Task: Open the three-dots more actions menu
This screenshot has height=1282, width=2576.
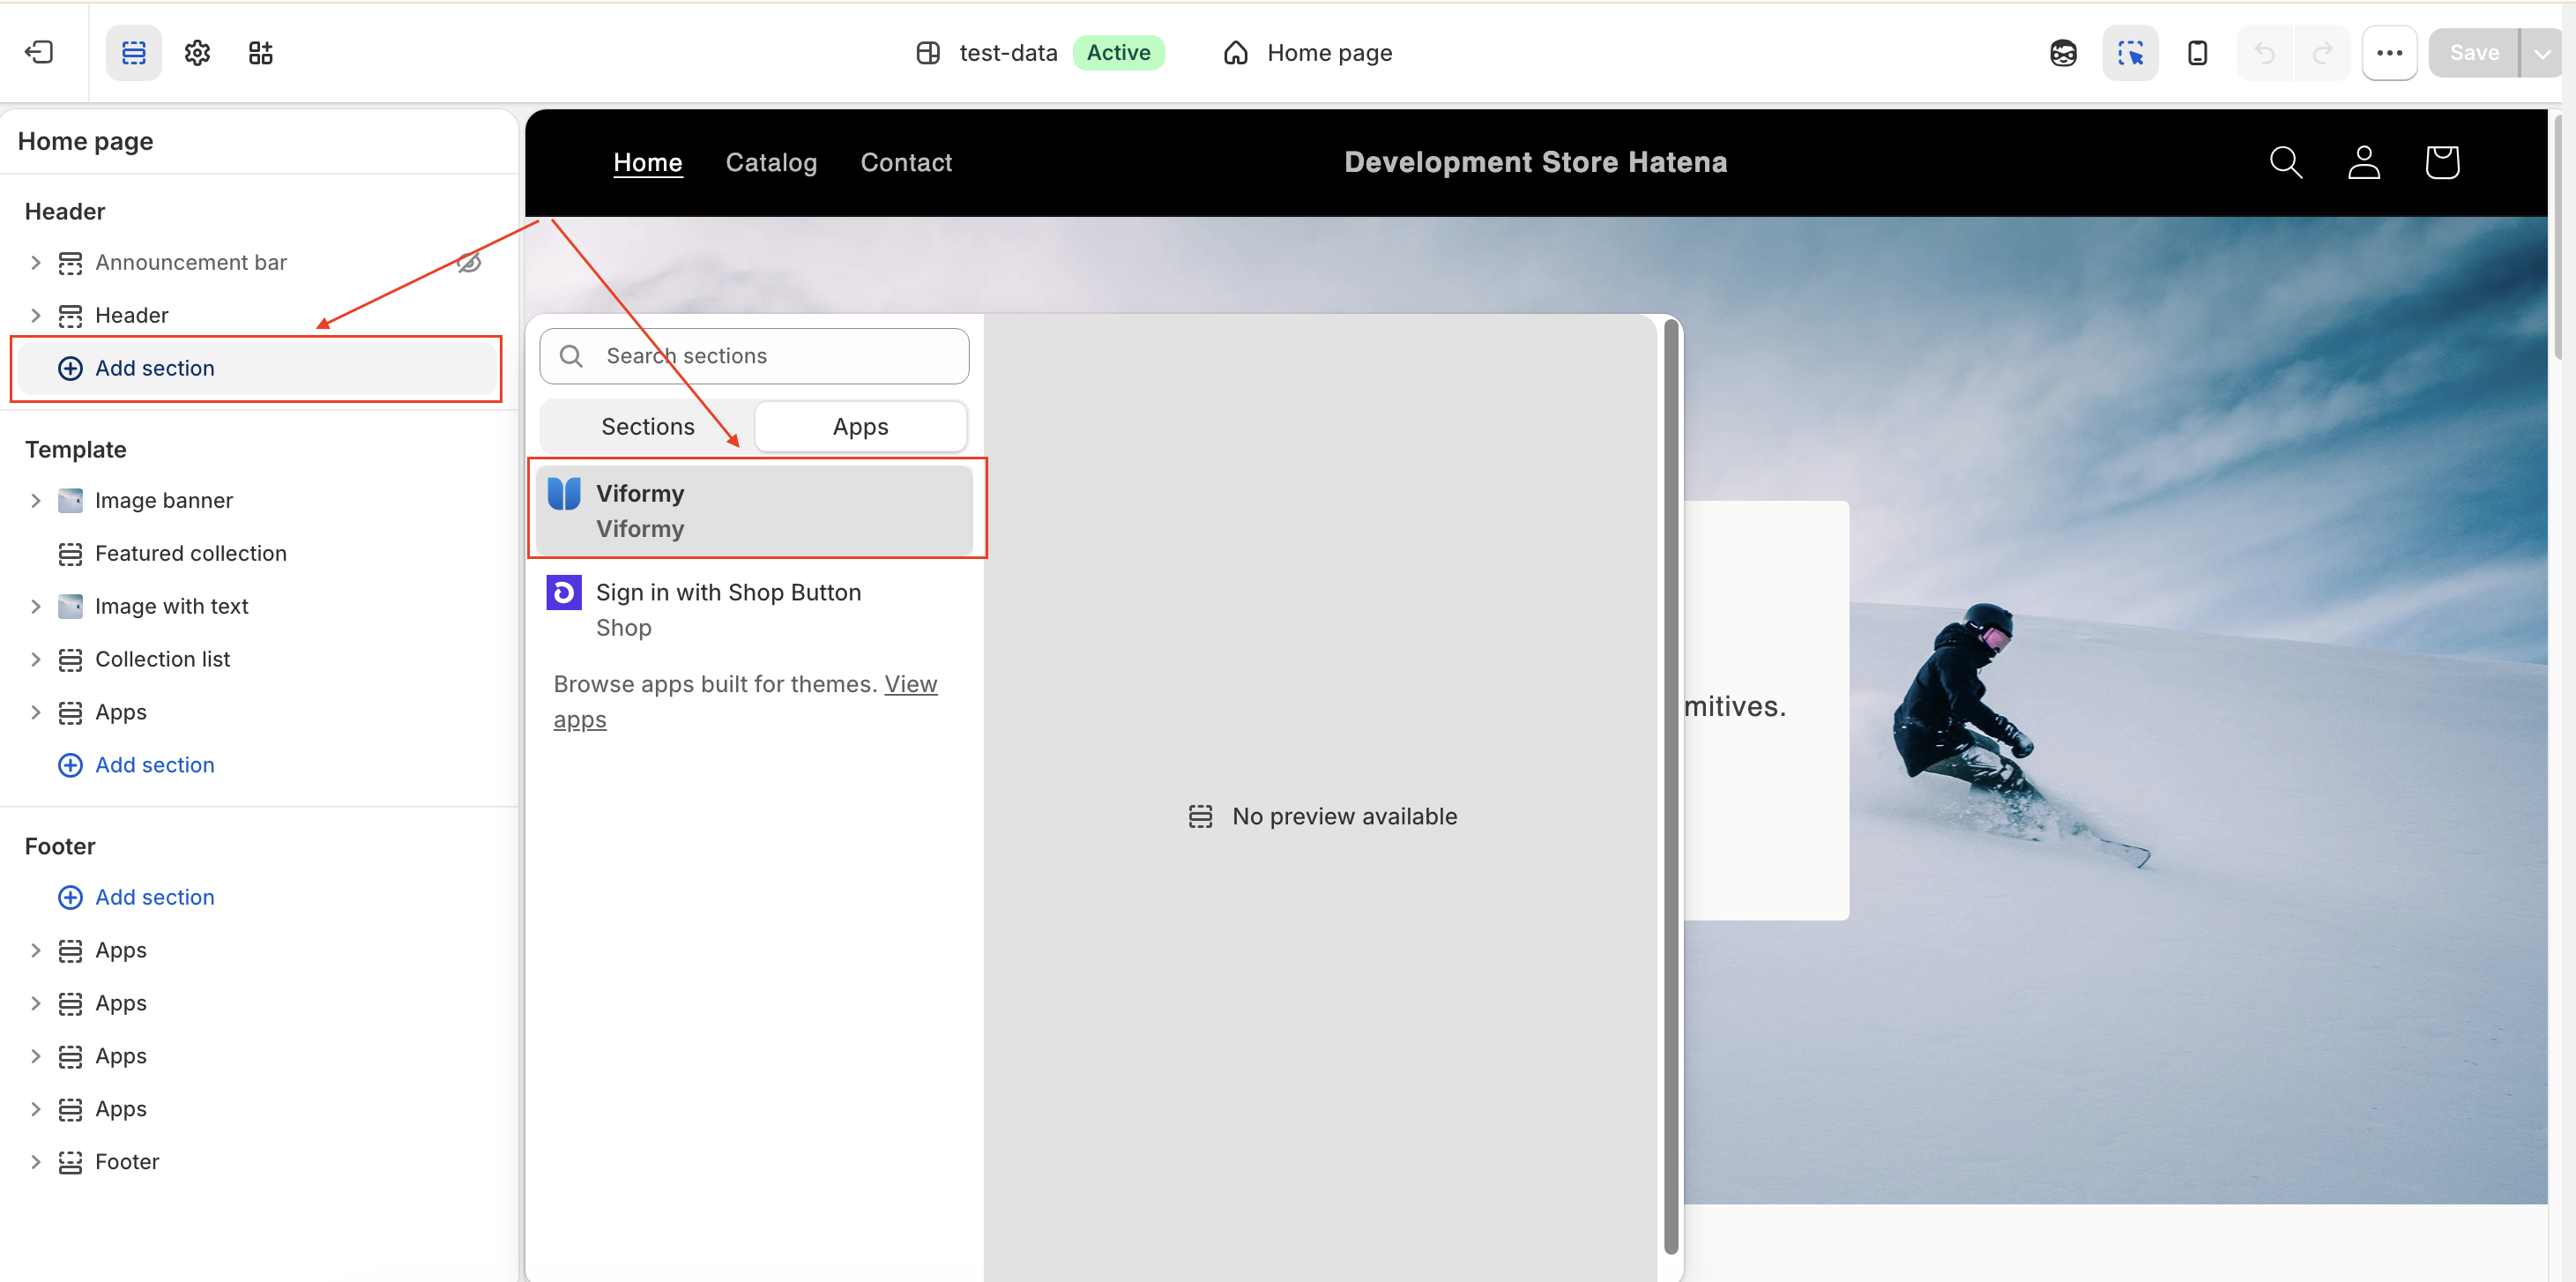Action: click(2389, 52)
